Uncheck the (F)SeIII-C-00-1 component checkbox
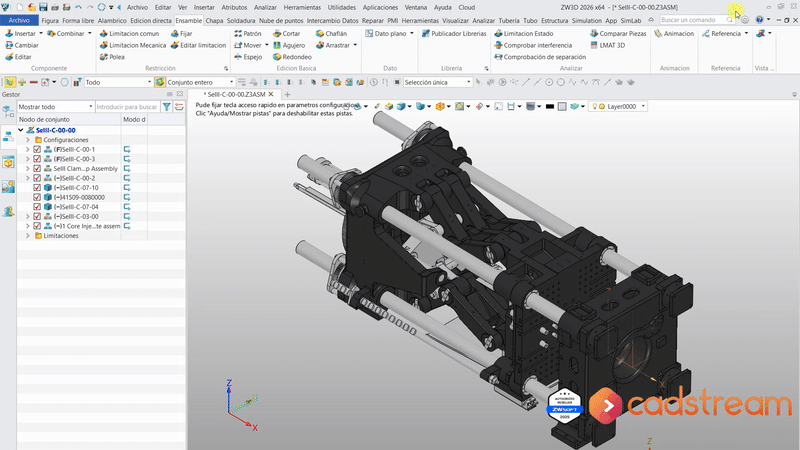 37,149
